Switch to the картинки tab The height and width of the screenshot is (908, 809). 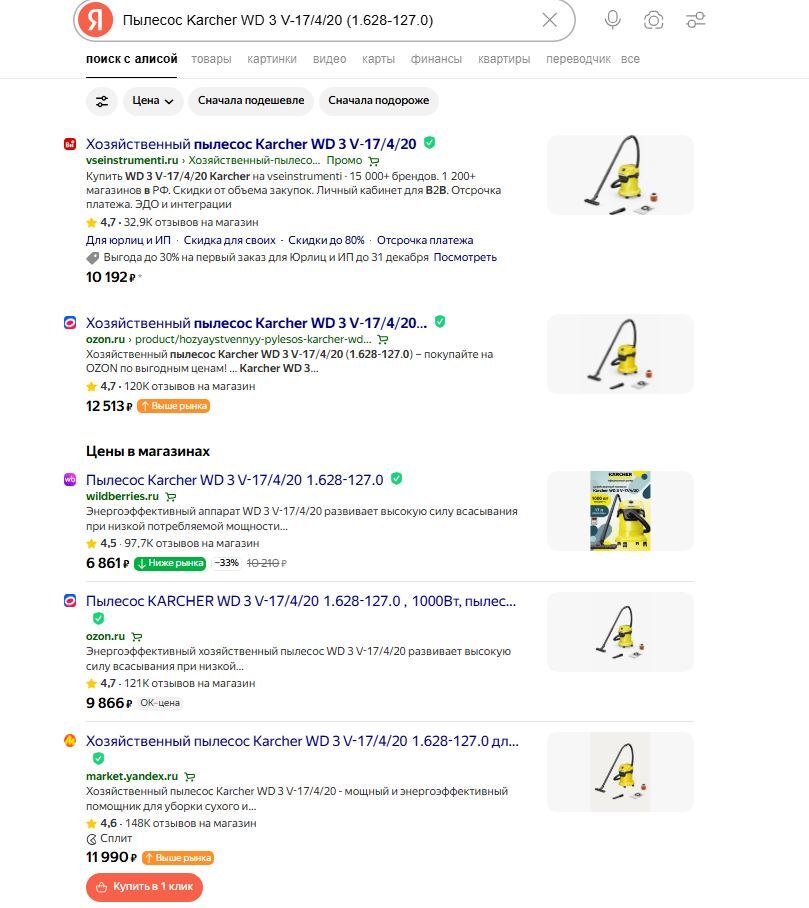272,59
